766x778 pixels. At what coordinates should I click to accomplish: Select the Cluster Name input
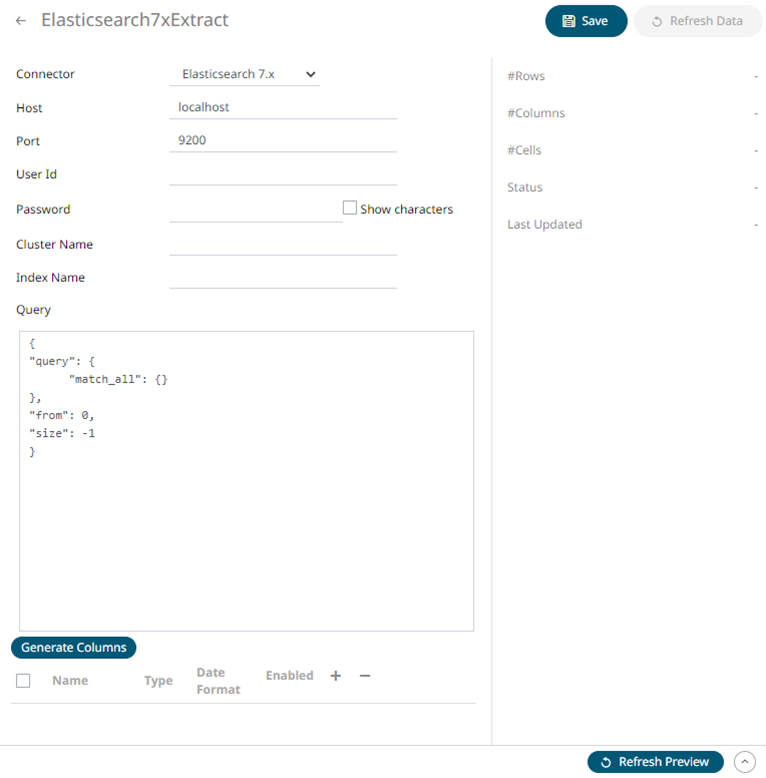pyautogui.click(x=283, y=244)
